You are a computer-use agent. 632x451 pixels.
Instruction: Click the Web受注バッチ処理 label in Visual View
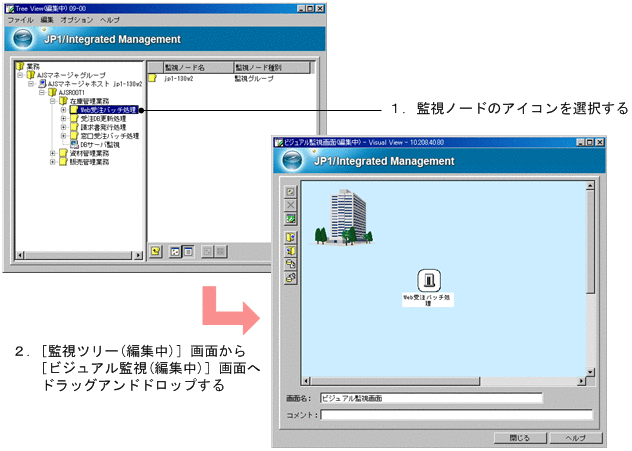pos(427,300)
